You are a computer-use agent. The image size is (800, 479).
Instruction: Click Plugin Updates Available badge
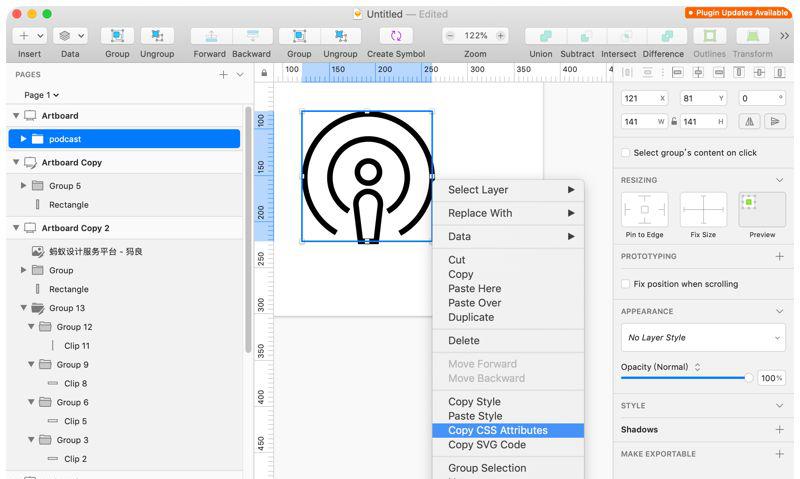coord(738,13)
